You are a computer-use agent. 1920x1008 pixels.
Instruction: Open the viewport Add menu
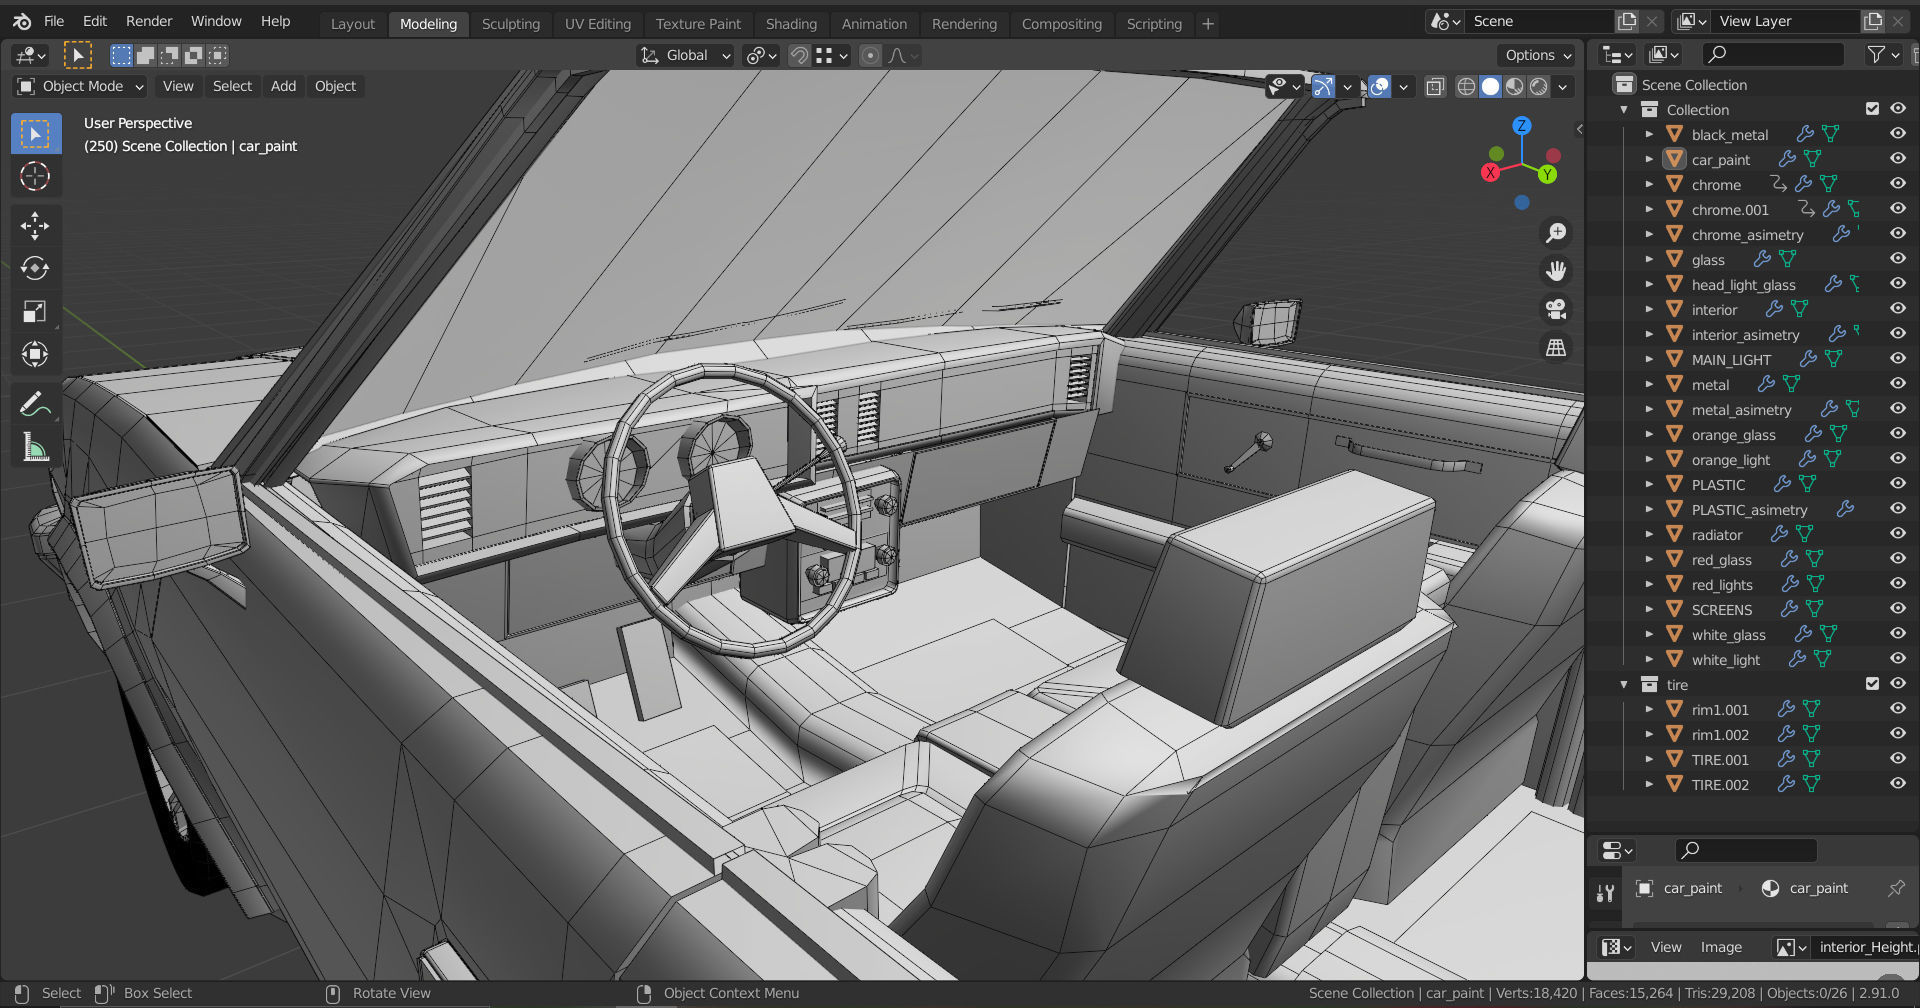coord(283,87)
